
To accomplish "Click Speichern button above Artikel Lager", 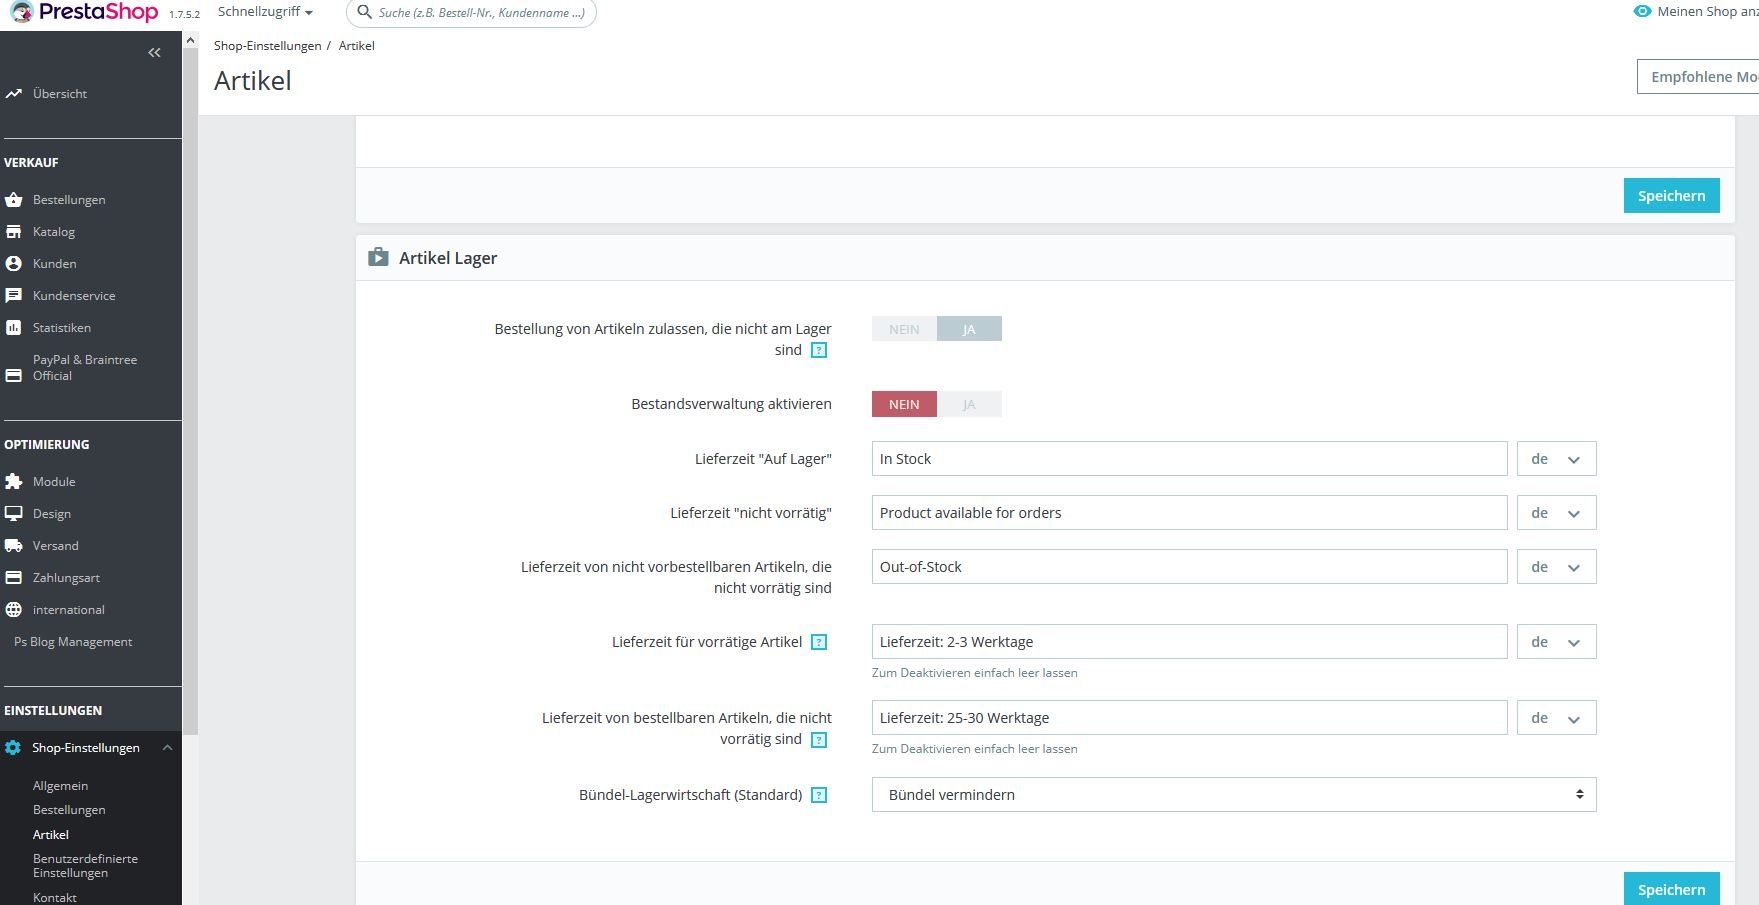I will click(1672, 196).
